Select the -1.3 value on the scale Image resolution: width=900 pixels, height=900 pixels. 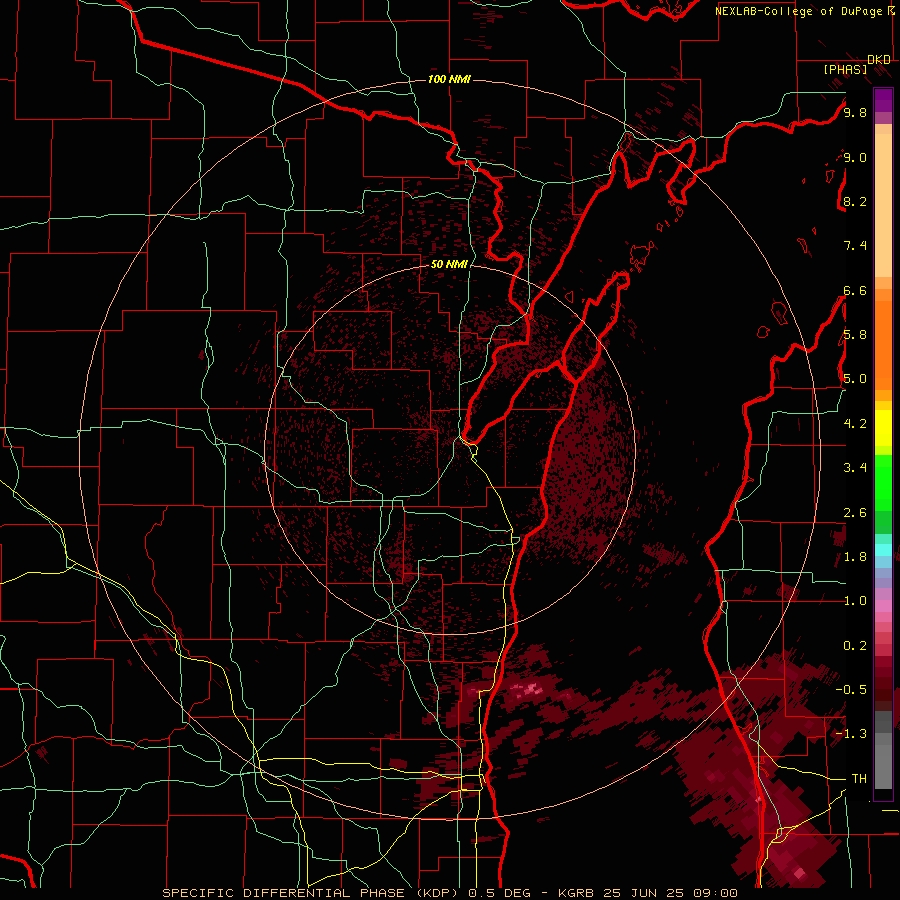(x=851, y=734)
